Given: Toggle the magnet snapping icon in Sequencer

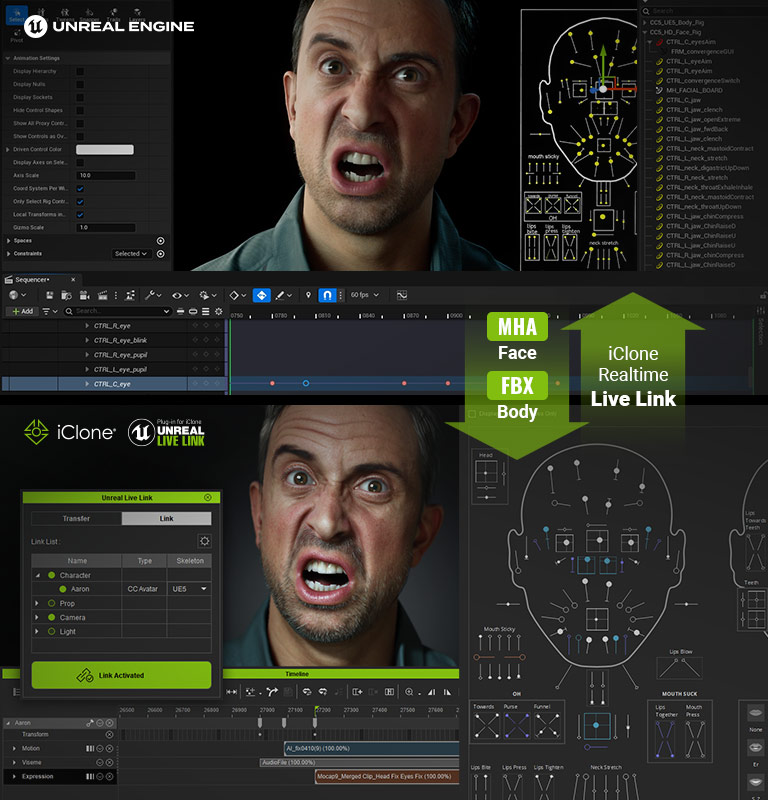Looking at the screenshot, I should coord(327,296).
